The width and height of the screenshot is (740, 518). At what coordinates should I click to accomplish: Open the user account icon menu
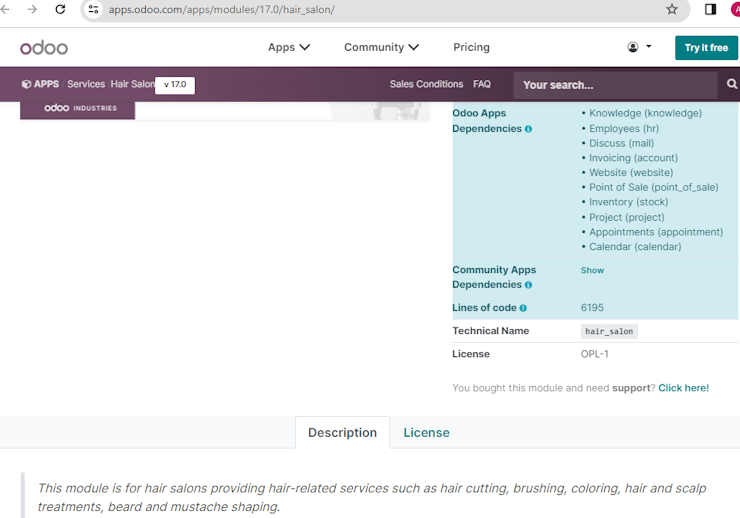[x=639, y=47]
